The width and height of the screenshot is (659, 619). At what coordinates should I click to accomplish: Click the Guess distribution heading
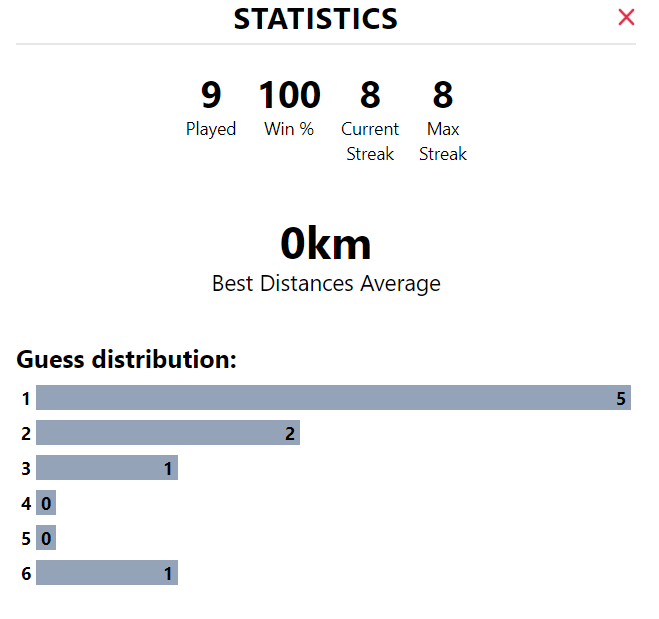(127, 360)
